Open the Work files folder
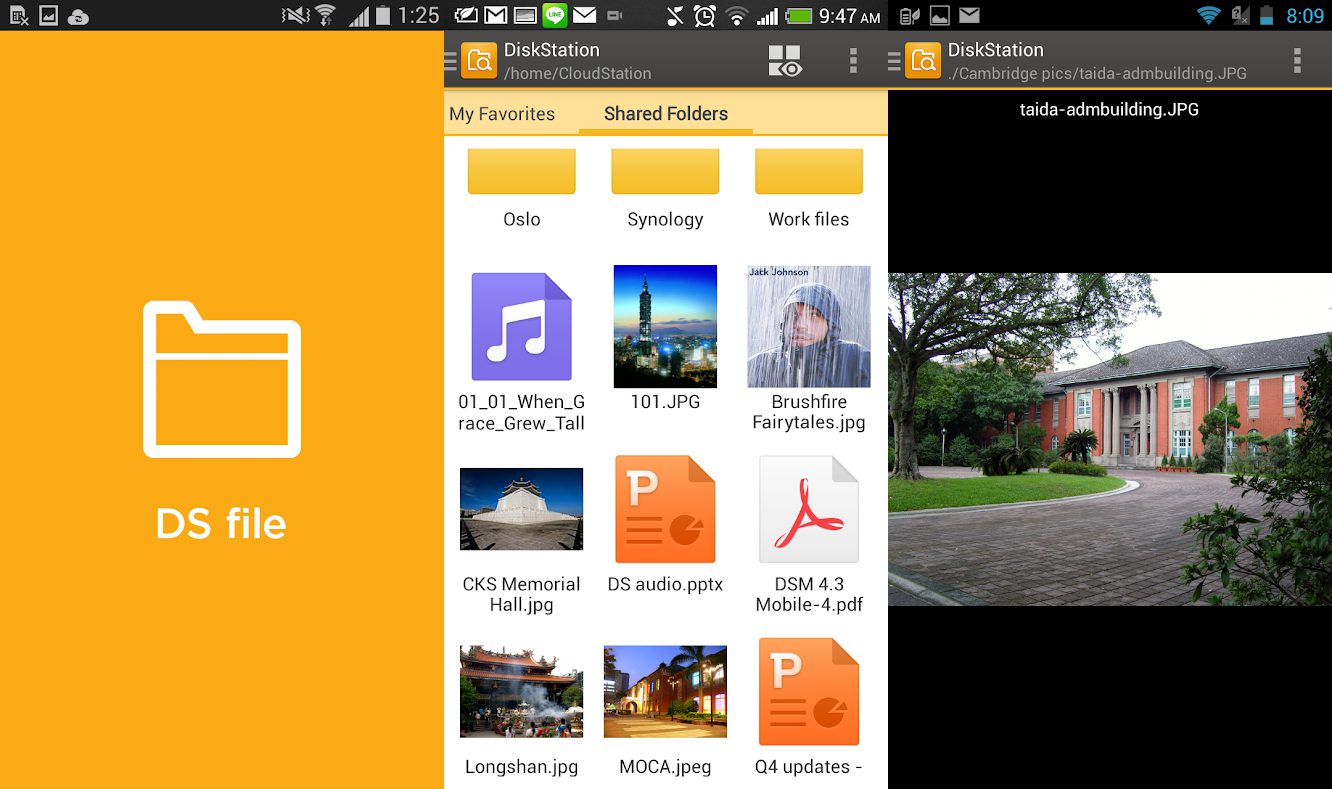 coord(808,172)
